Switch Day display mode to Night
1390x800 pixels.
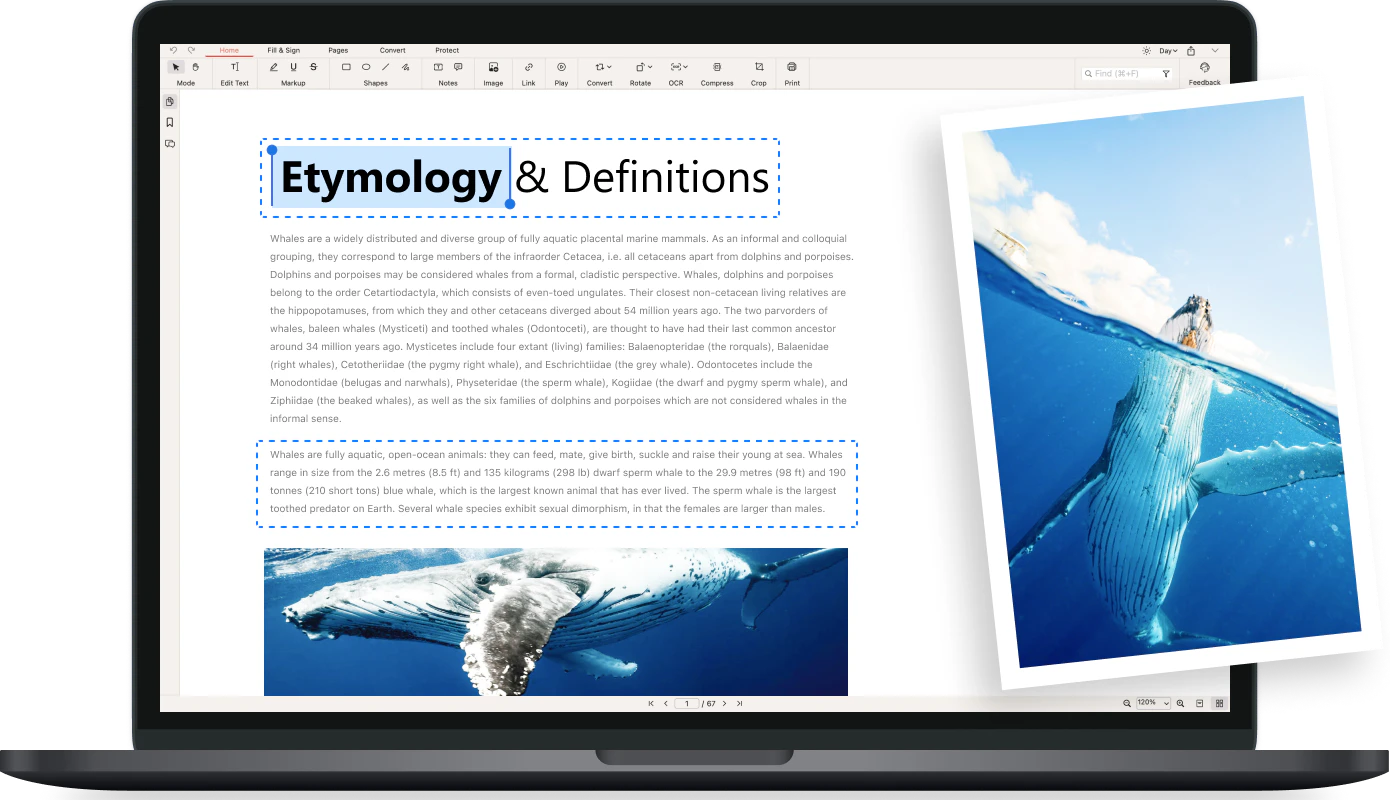[1165, 49]
